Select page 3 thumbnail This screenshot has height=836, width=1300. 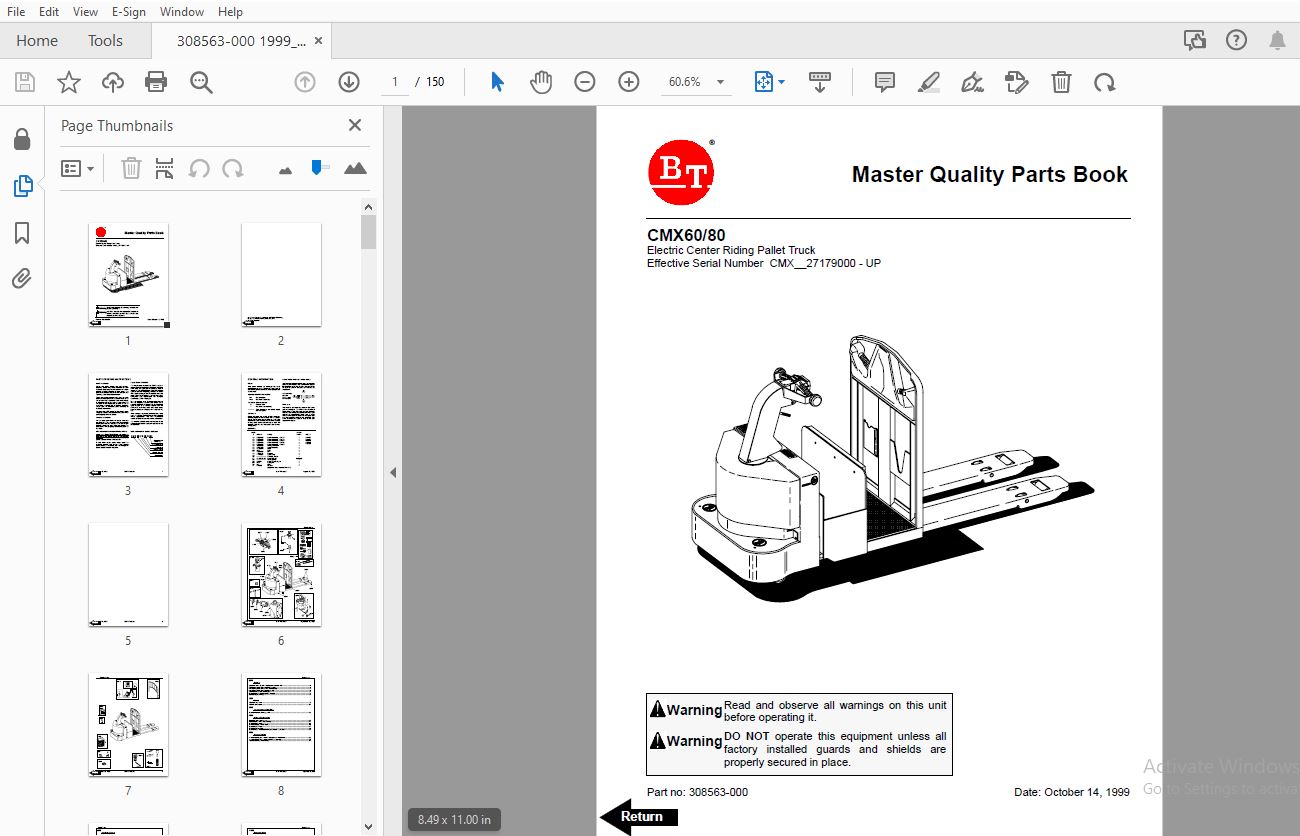(x=128, y=425)
